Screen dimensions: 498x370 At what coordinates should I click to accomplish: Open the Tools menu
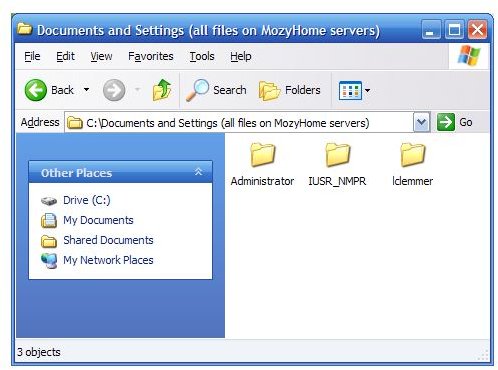(202, 56)
